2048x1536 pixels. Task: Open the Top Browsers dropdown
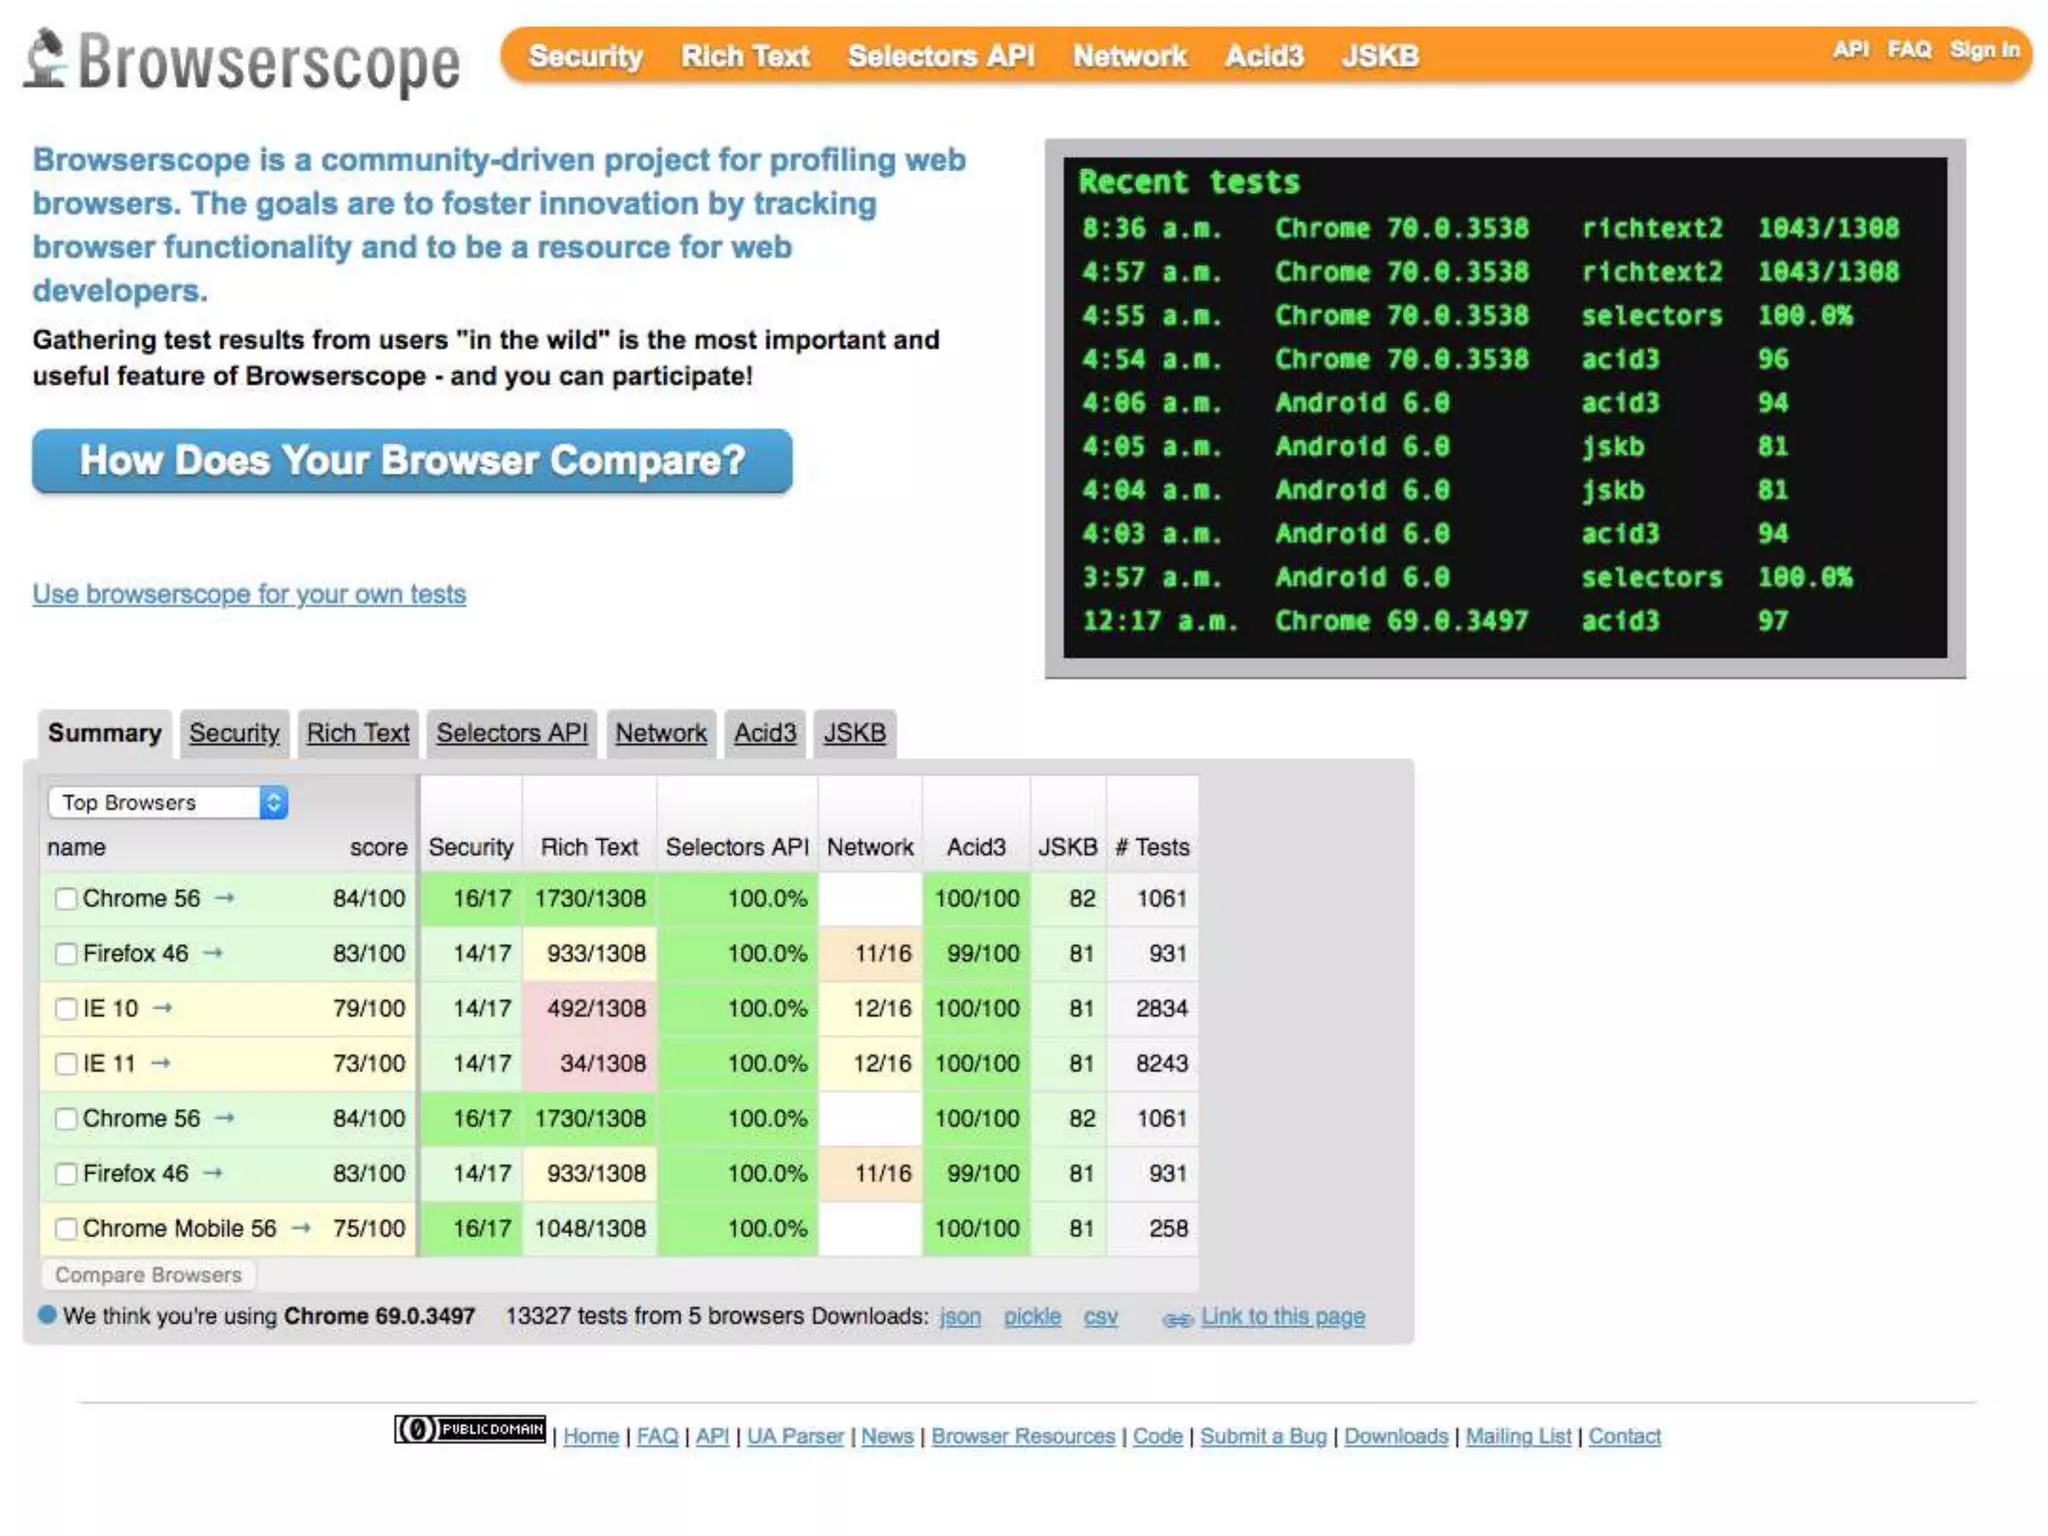tap(167, 802)
